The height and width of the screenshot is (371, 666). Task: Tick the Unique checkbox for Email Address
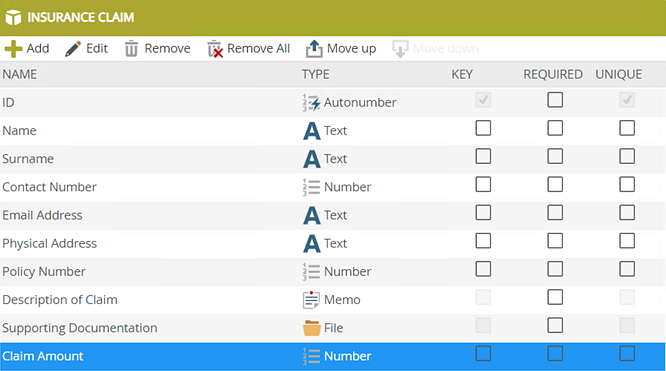tap(627, 213)
